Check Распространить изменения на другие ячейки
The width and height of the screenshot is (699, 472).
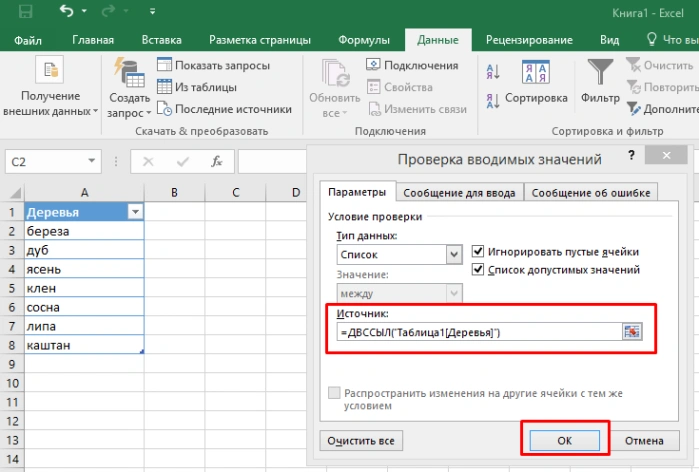tap(334, 393)
